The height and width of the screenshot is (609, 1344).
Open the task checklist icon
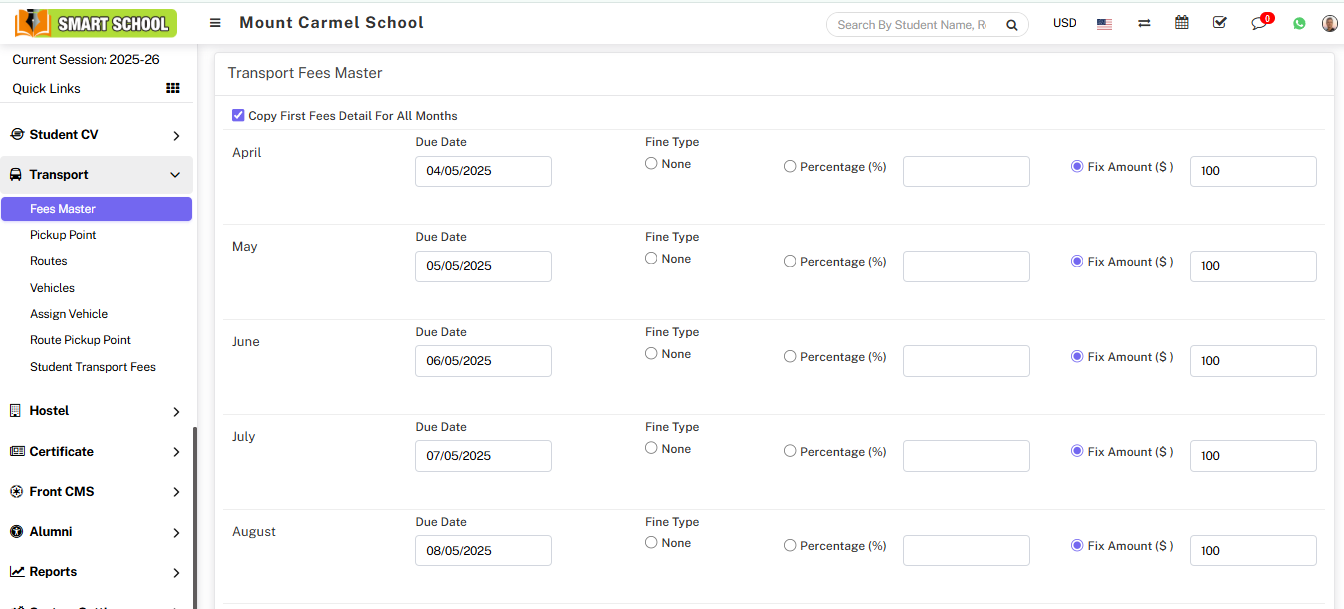(1219, 23)
